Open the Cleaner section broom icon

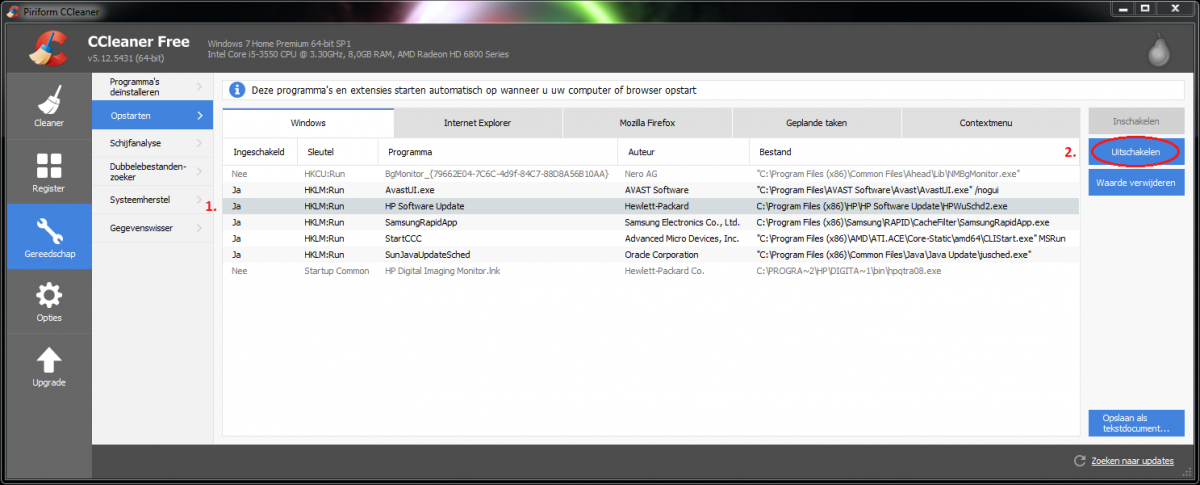point(49,100)
